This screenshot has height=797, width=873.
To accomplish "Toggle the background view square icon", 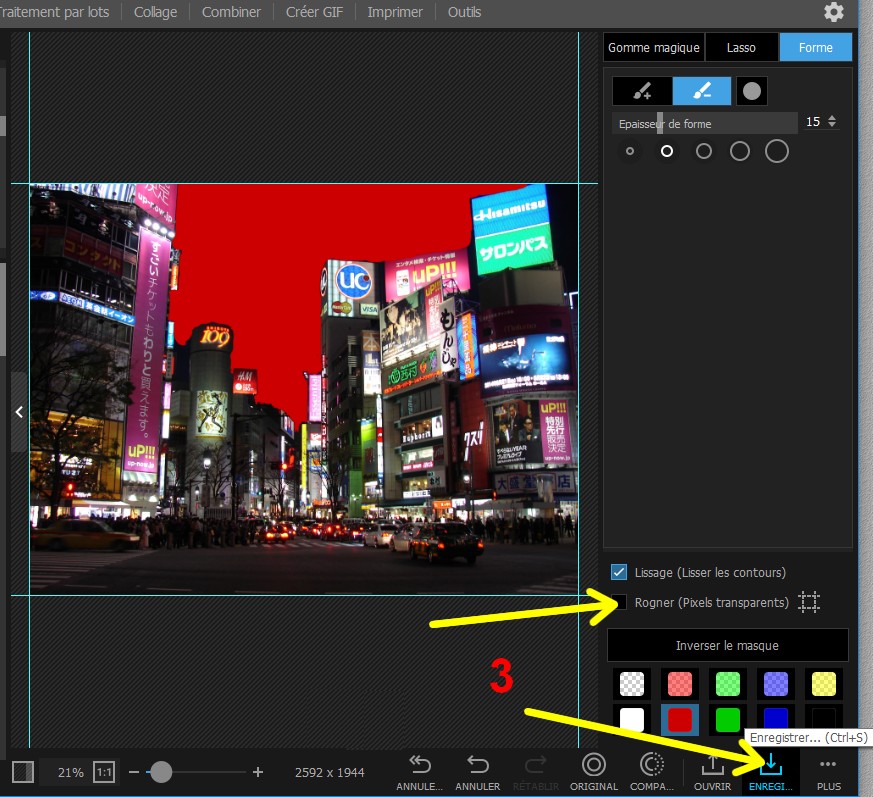I will coord(23,772).
